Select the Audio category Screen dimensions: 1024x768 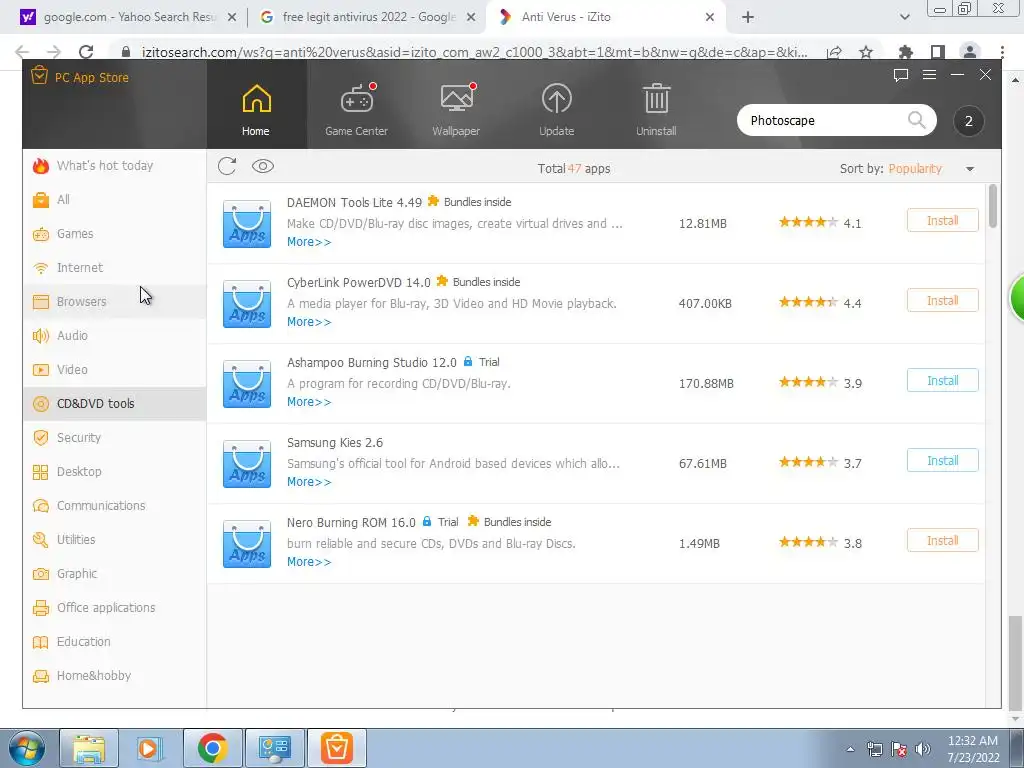pyautogui.click(x=114, y=336)
